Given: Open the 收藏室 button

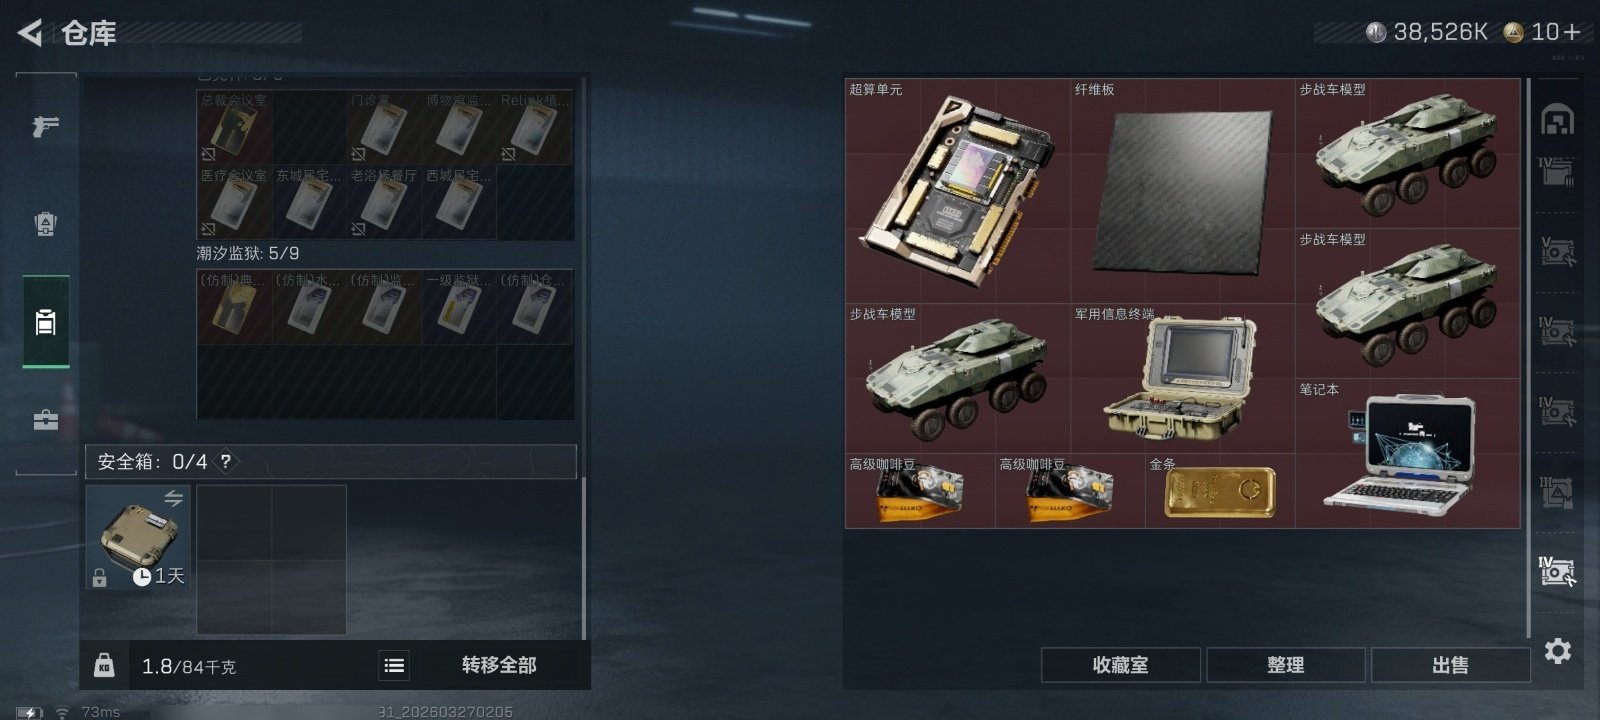Looking at the screenshot, I should tap(1121, 665).
